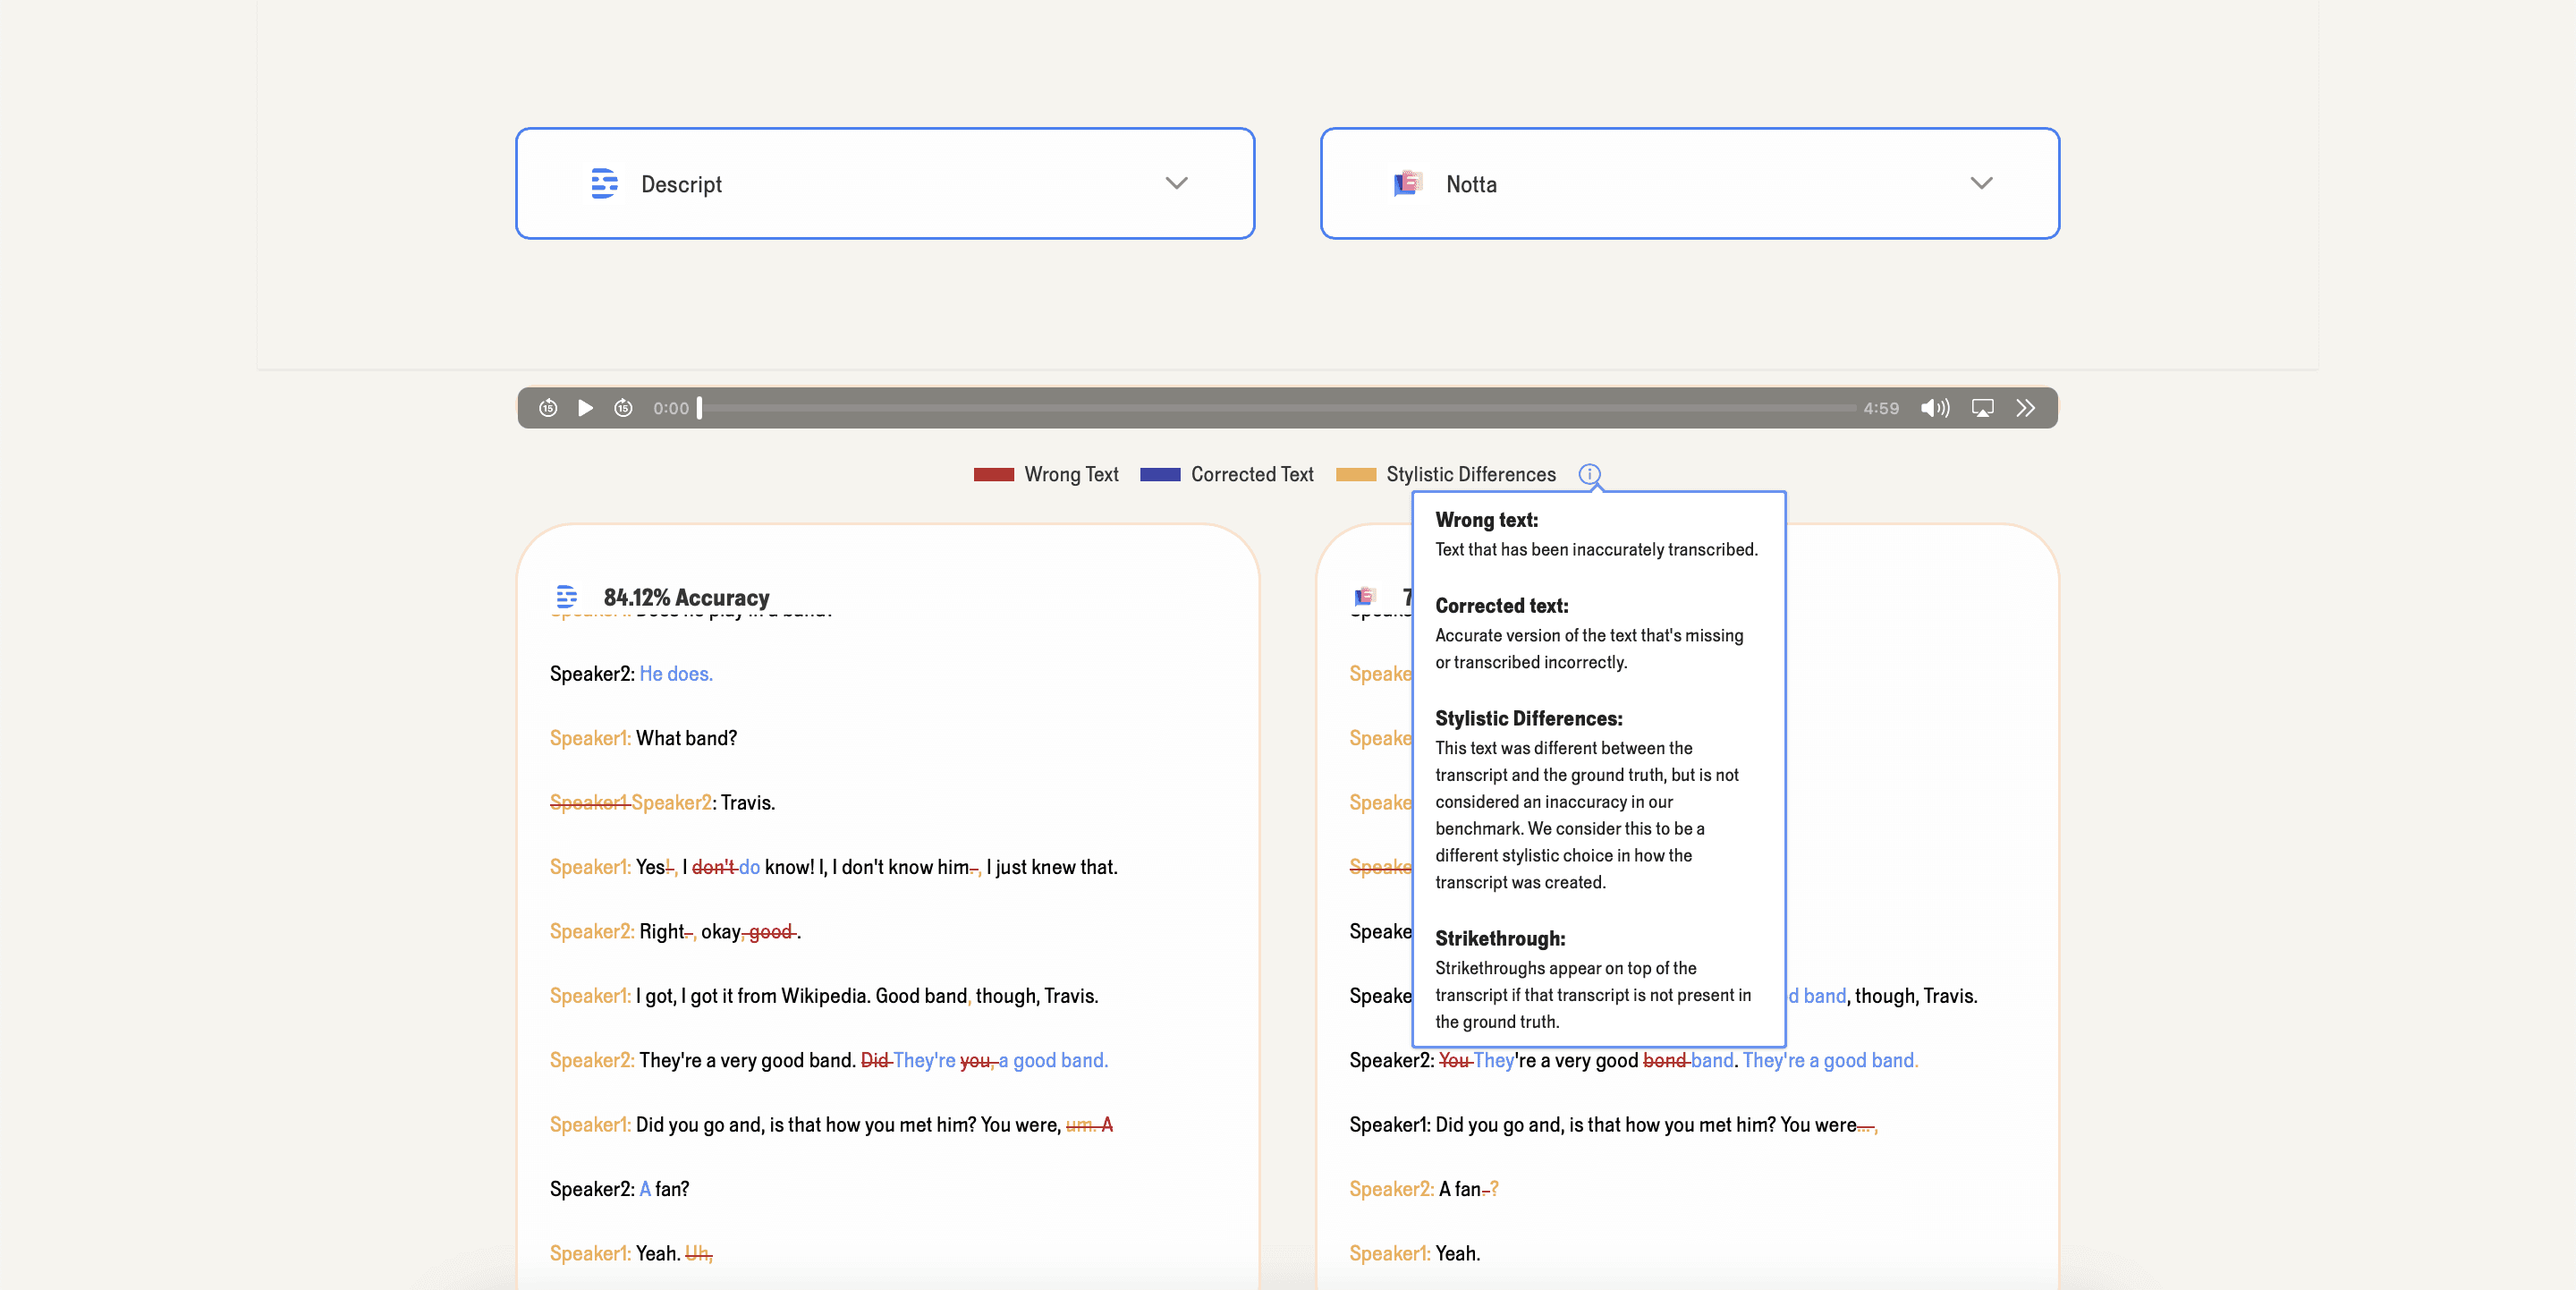
Task: Play the audio clip
Action: click(586, 408)
